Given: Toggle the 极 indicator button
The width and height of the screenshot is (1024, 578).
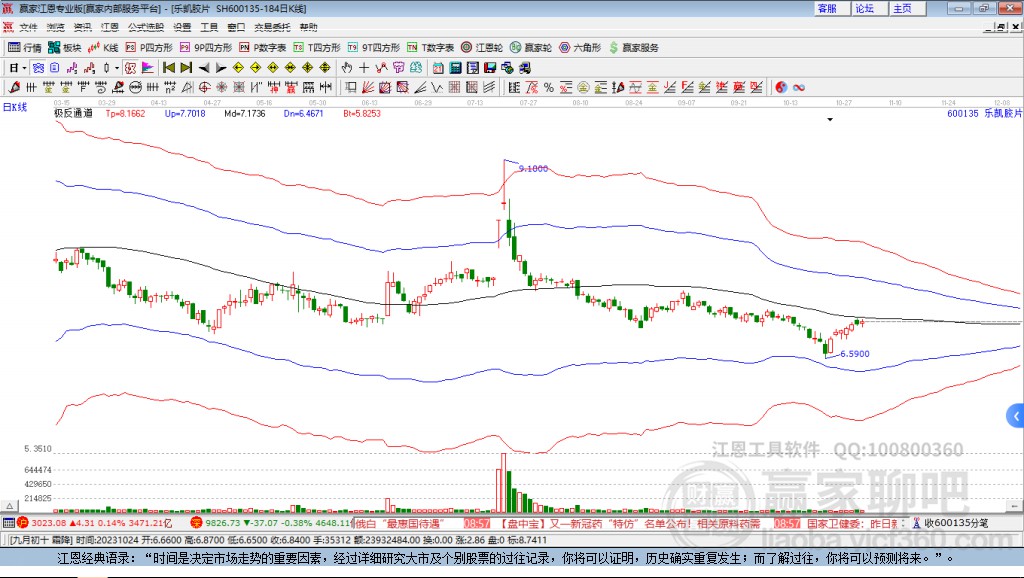Looking at the screenshot, I should [x=130, y=68].
